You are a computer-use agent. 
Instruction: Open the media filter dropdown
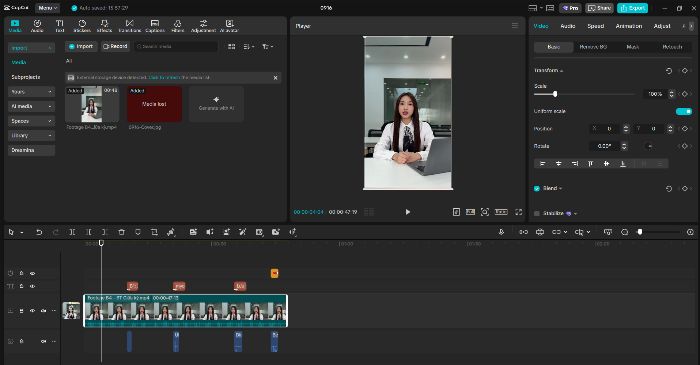pos(268,46)
